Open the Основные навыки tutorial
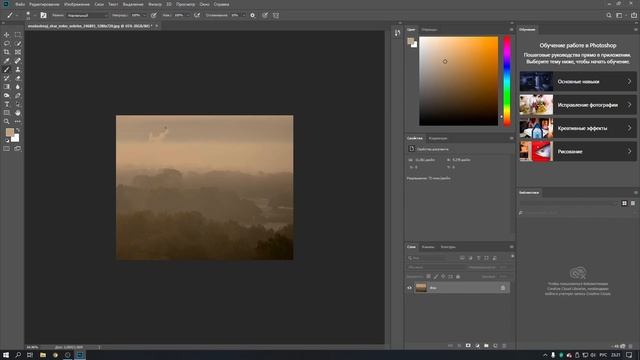Viewport: 640px width, 360px height. tap(578, 82)
